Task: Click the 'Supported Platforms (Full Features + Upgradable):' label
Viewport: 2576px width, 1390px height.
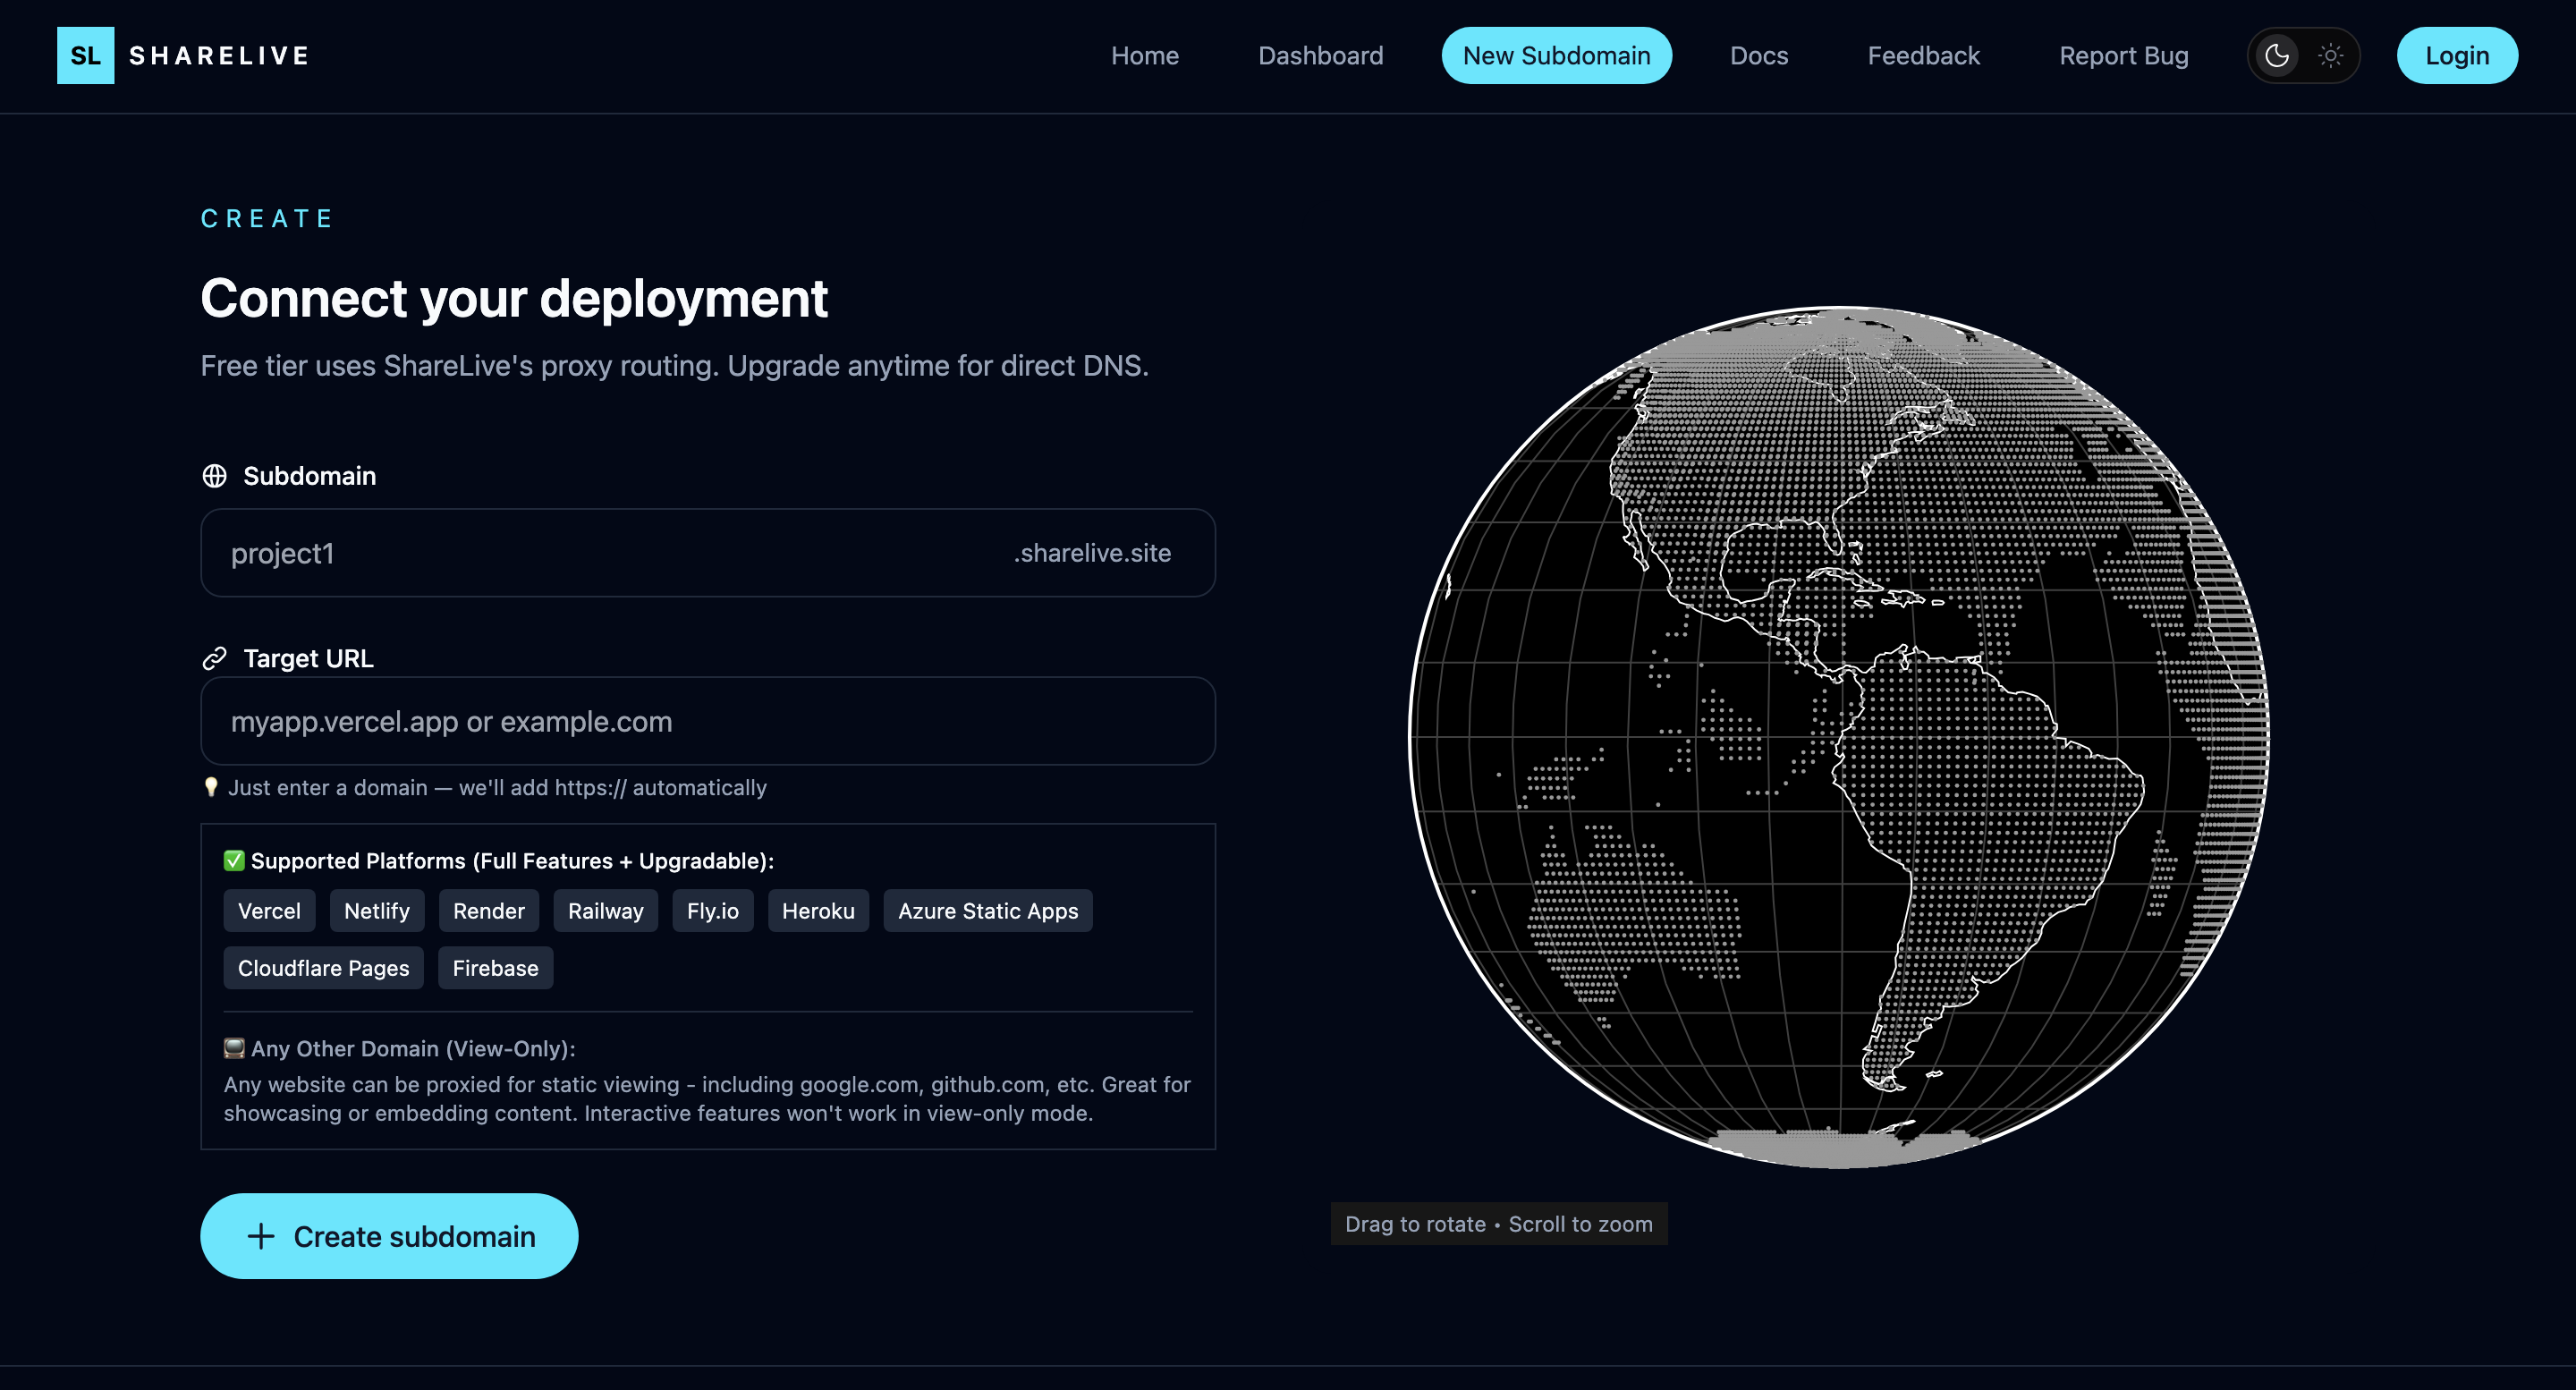Action: pyautogui.click(x=512, y=860)
